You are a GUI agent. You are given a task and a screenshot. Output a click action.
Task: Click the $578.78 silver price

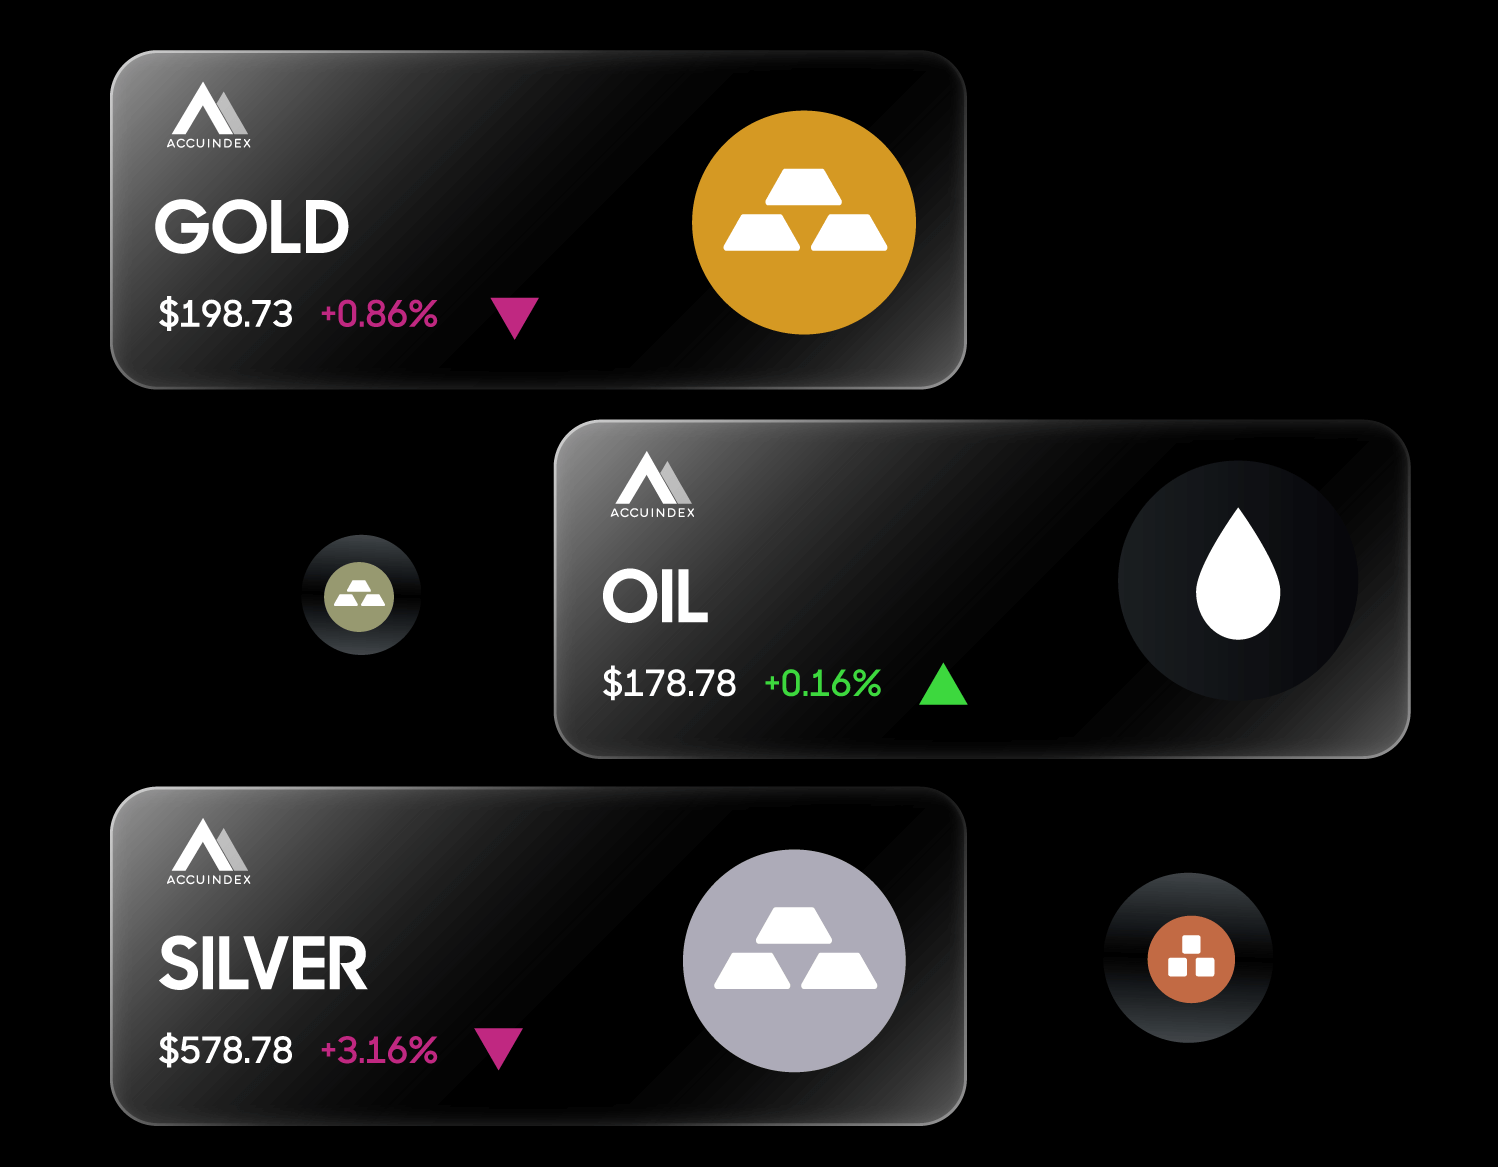tap(226, 1051)
